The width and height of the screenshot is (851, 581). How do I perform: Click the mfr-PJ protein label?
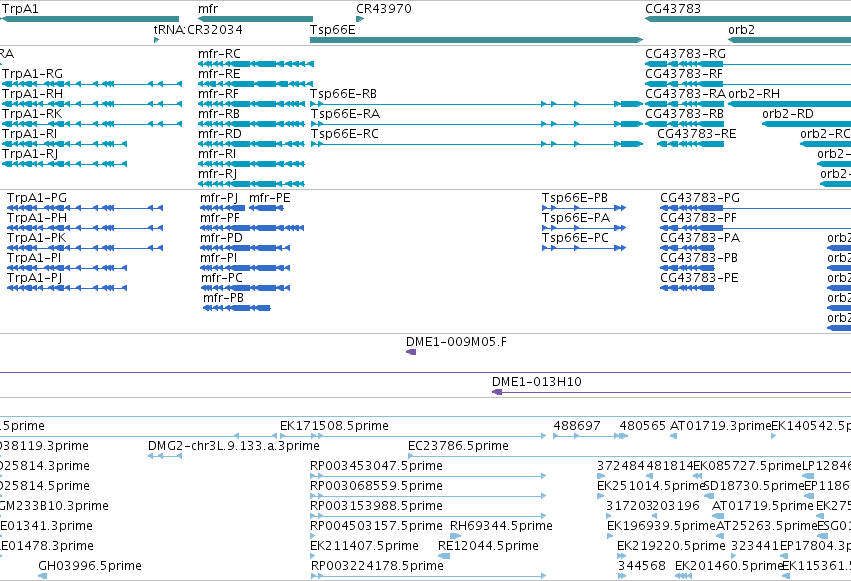219,197
